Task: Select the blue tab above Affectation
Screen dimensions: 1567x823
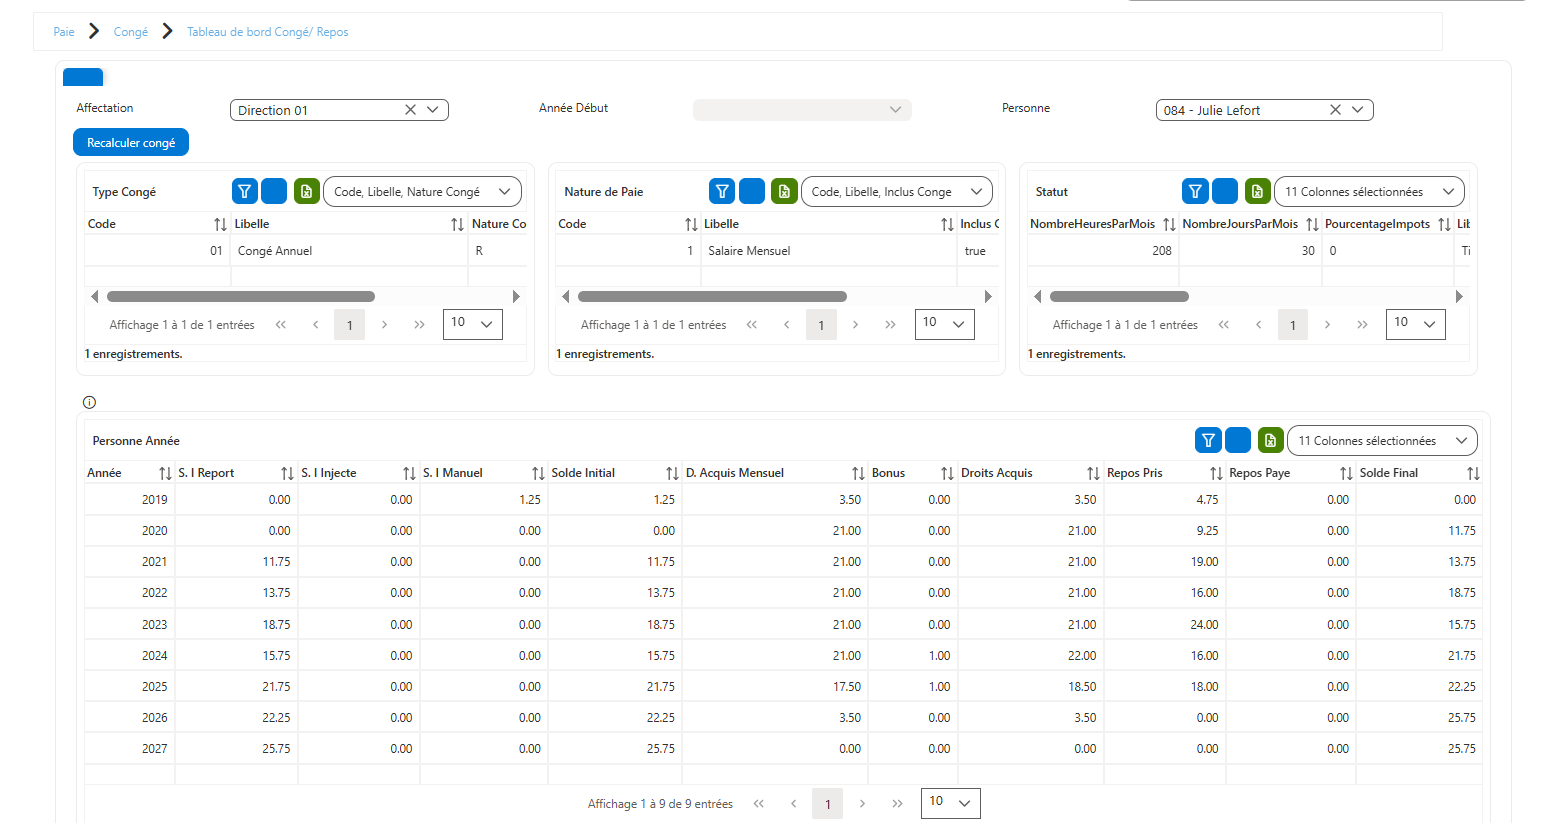Action: [x=83, y=77]
